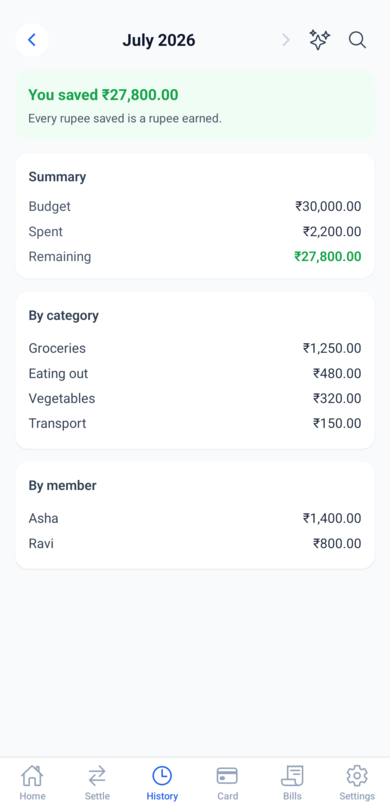Open the sparkle insights icon
The image size is (390, 807).
[x=320, y=40]
